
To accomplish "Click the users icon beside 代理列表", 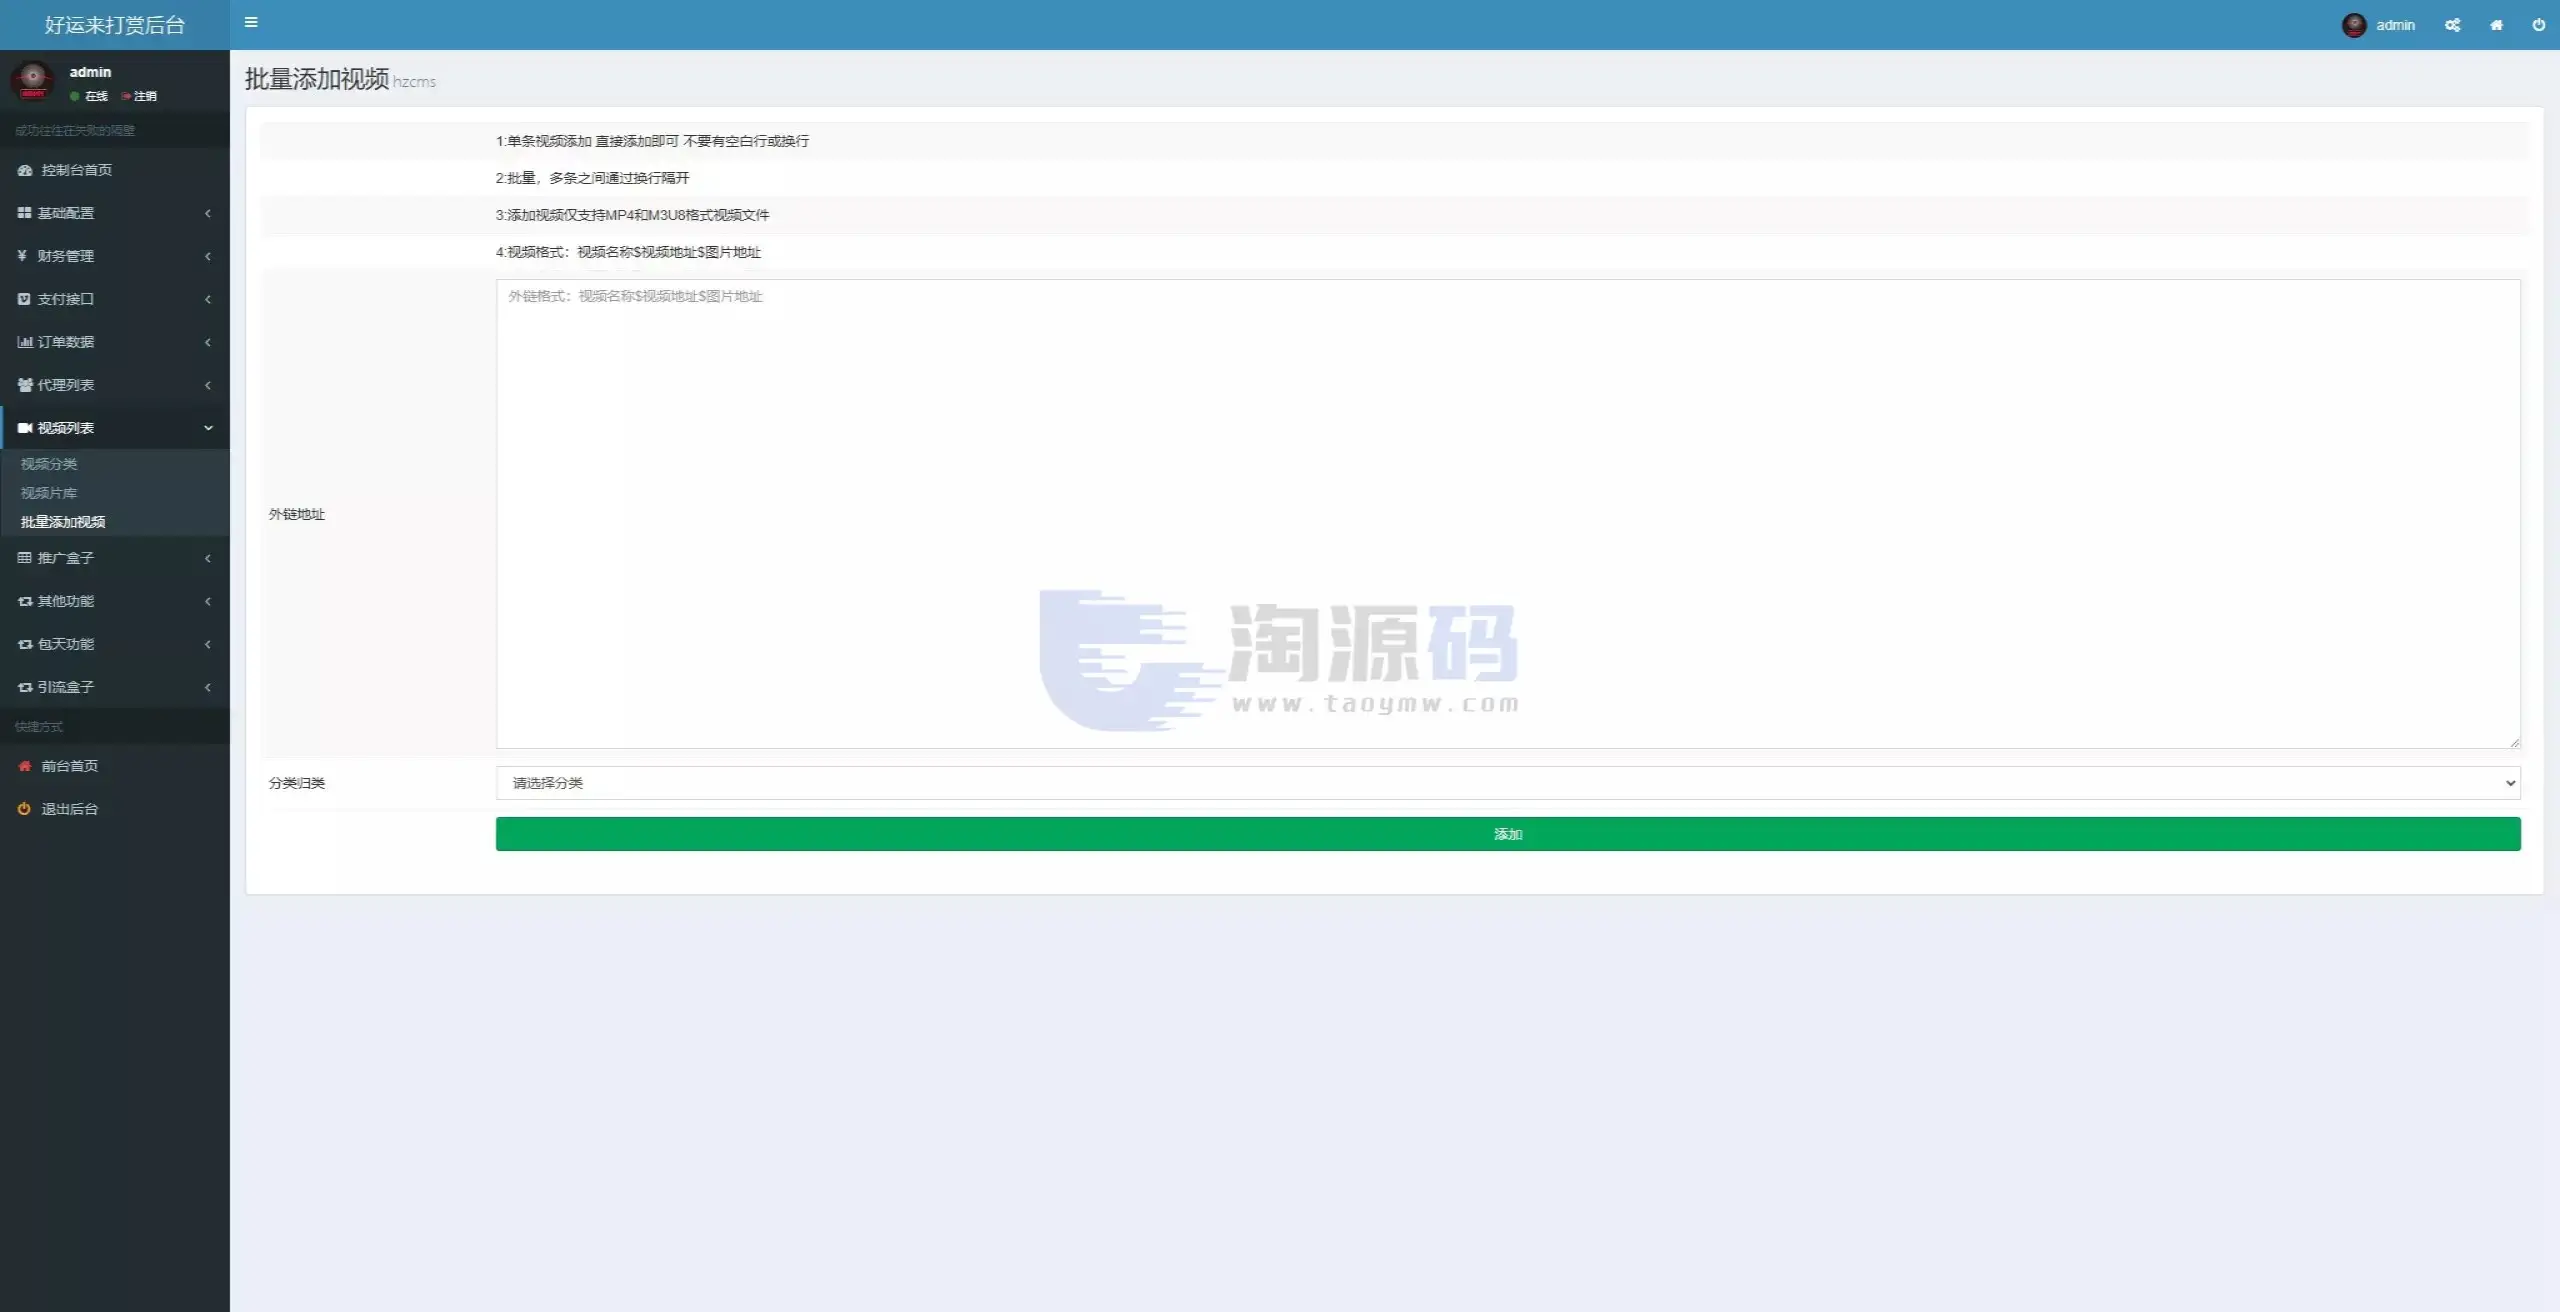I will (x=25, y=385).
